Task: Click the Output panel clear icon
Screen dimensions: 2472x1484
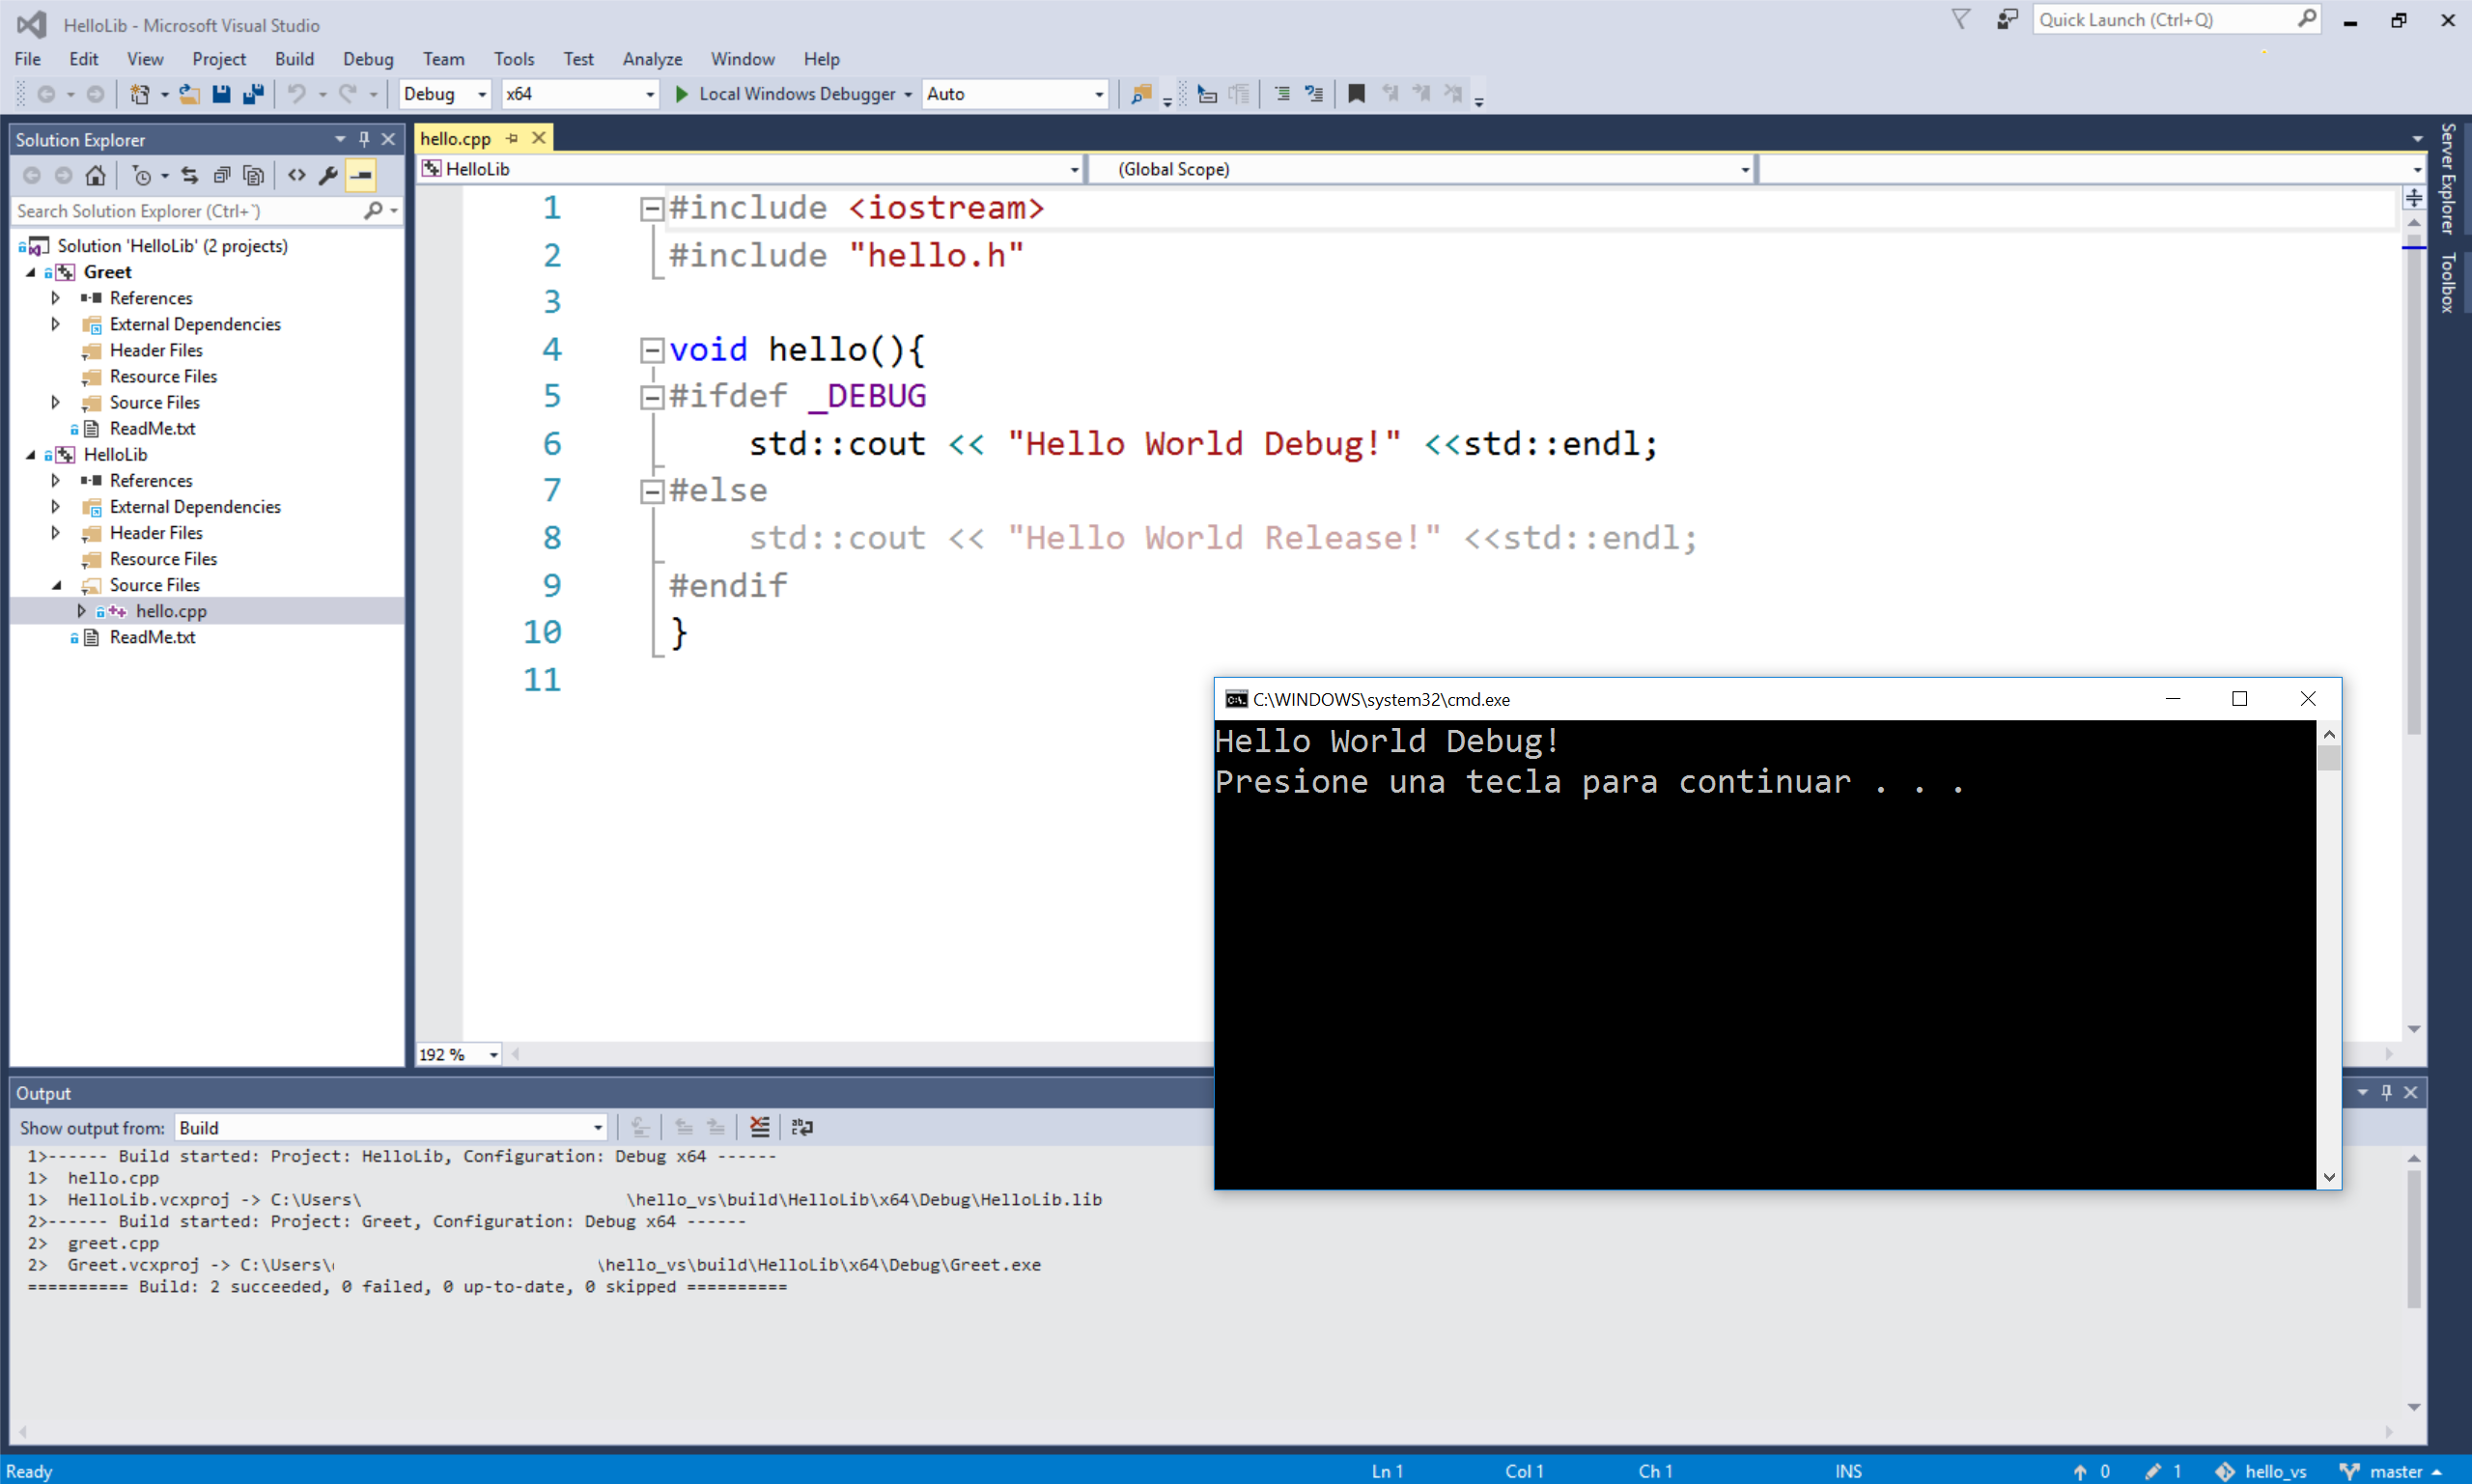Action: pos(761,1128)
